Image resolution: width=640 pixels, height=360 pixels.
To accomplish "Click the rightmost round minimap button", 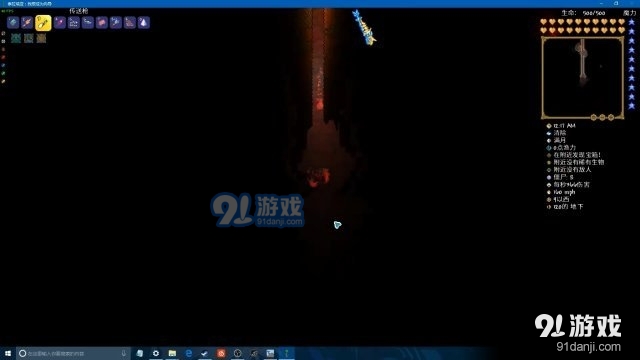I will click(x=611, y=118).
